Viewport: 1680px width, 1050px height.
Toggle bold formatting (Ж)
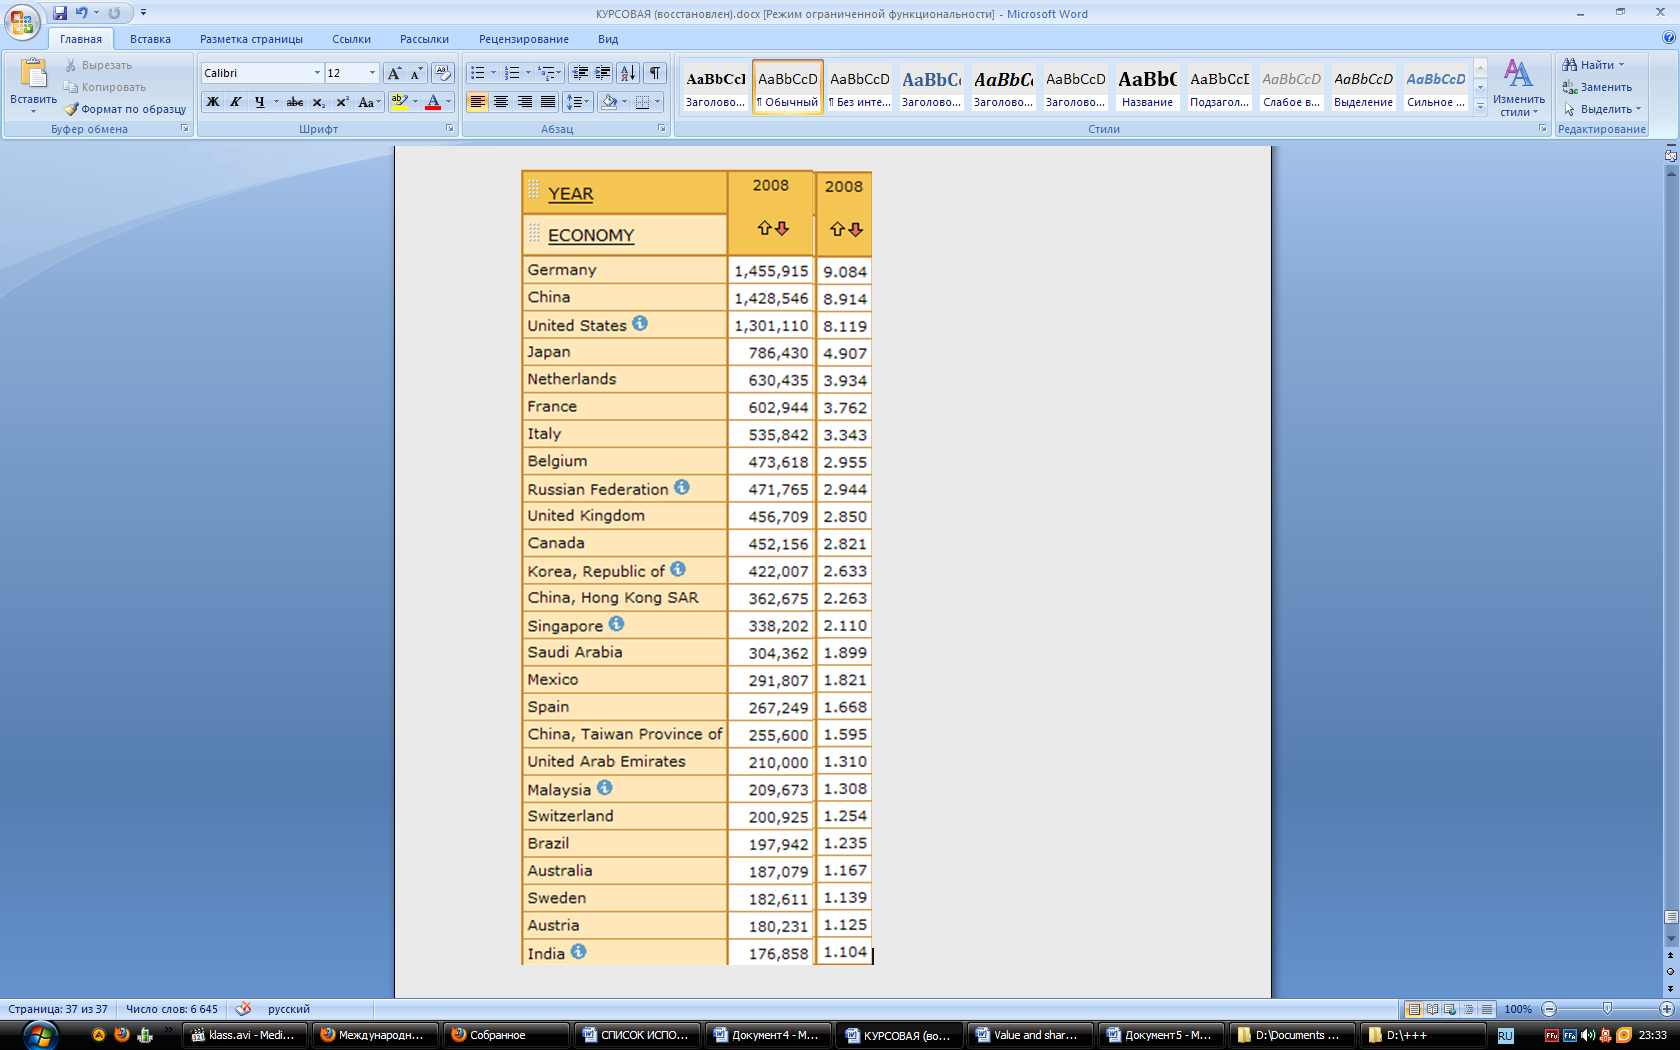coord(212,102)
